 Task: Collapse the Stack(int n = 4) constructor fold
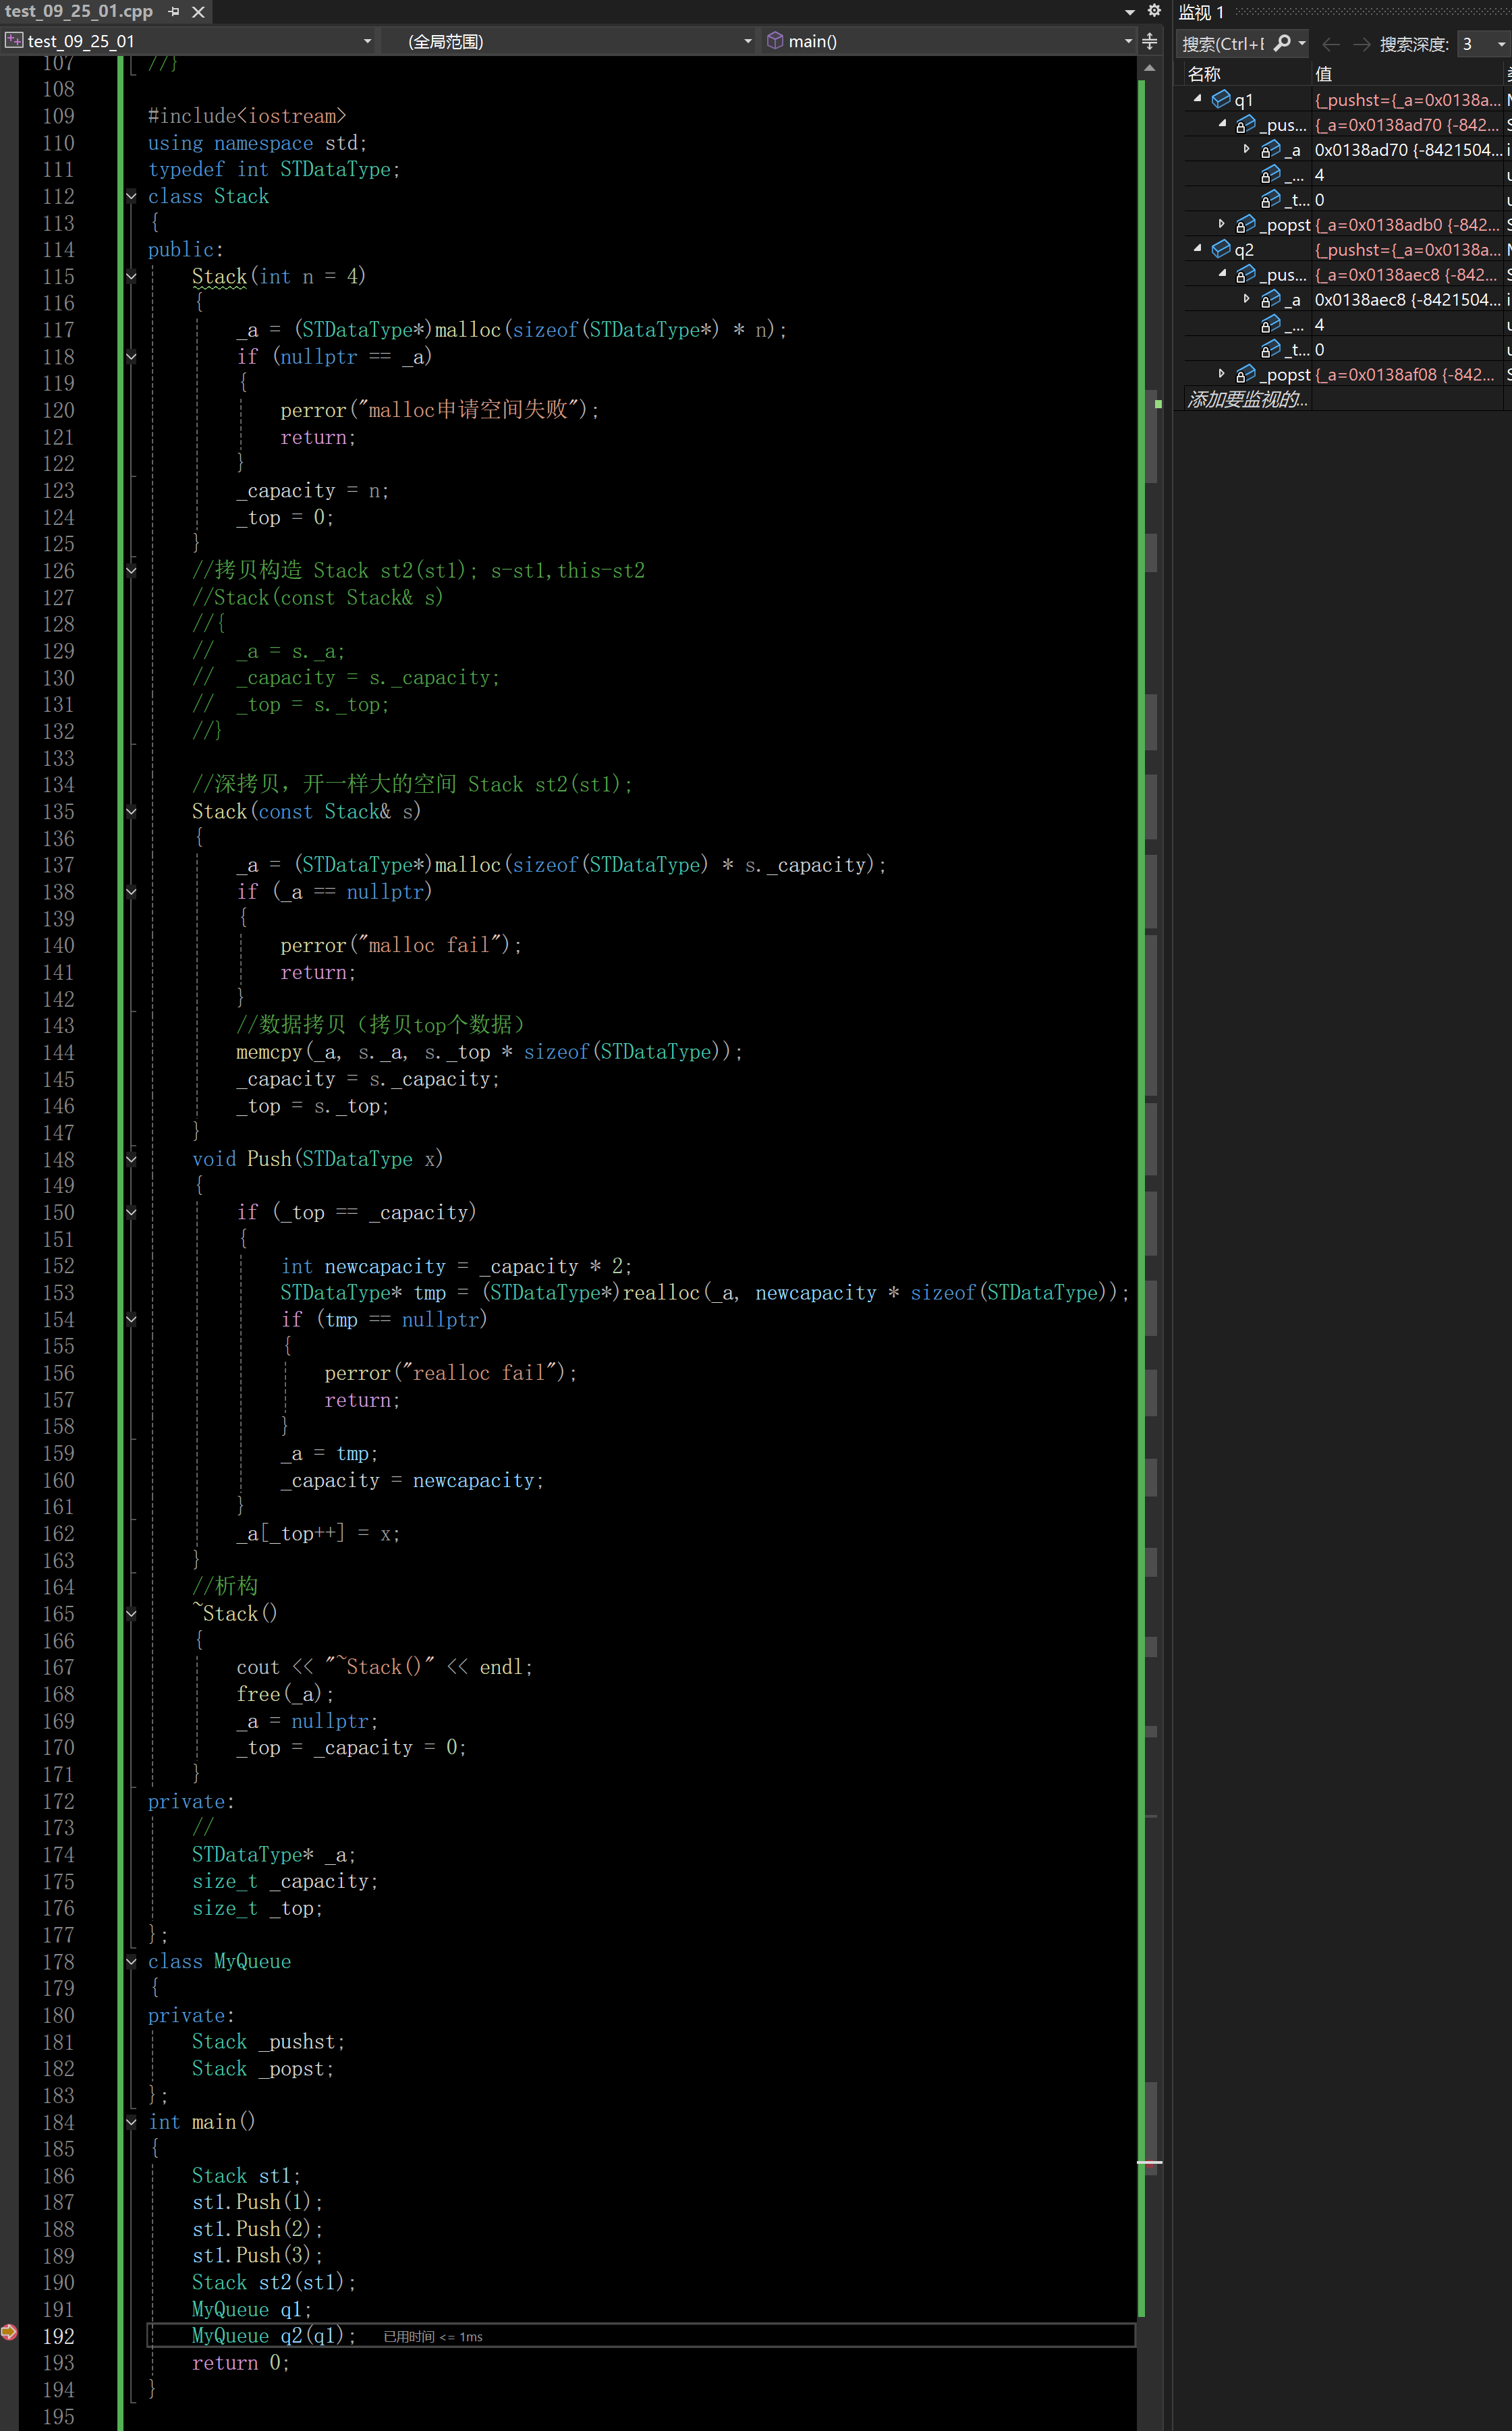pos(131,276)
